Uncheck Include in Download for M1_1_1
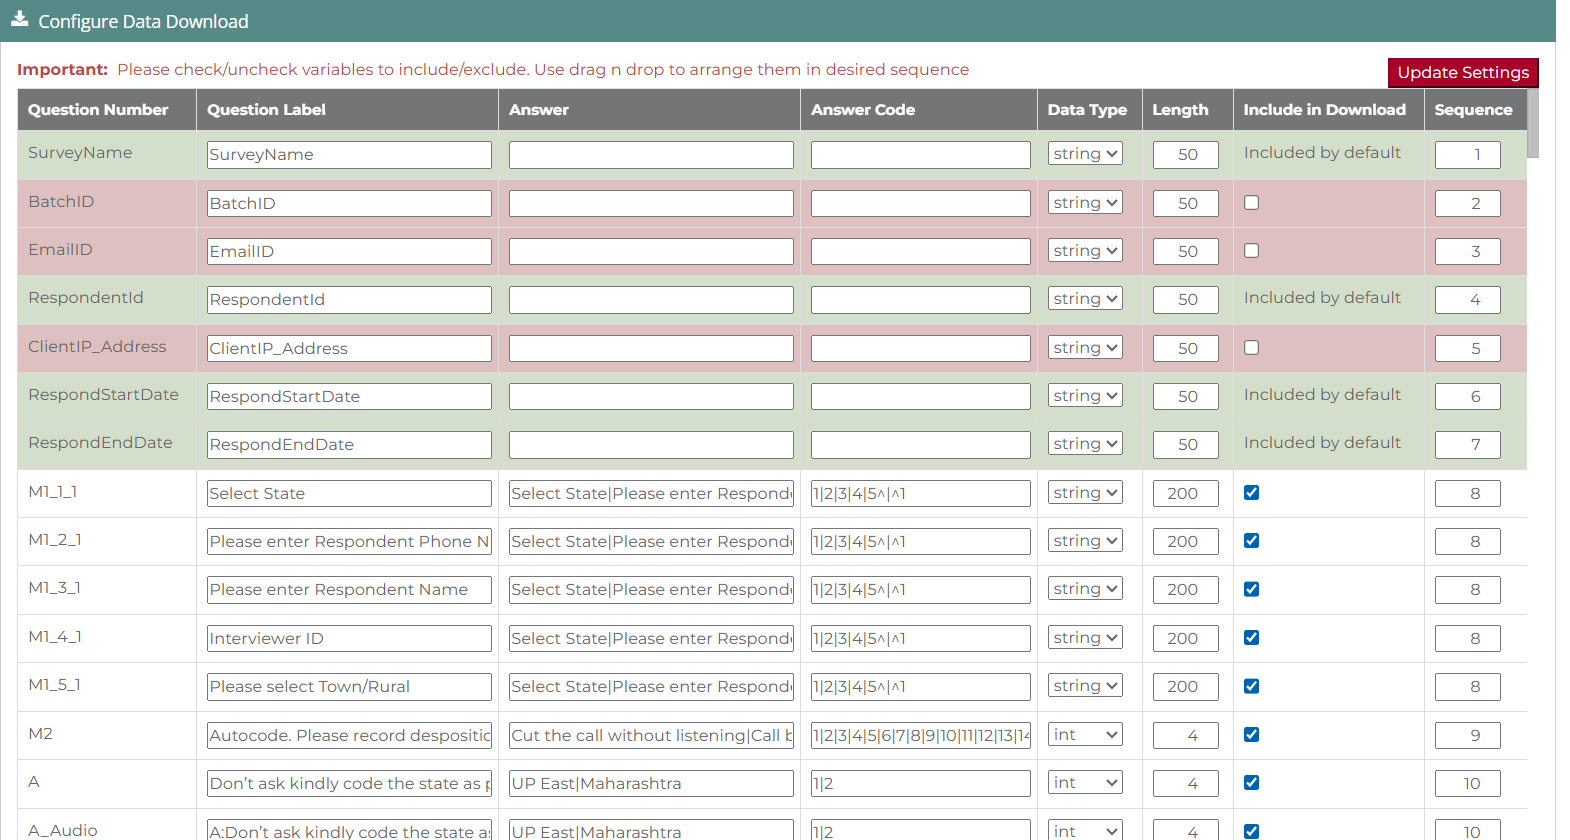1570x840 pixels. (1251, 493)
